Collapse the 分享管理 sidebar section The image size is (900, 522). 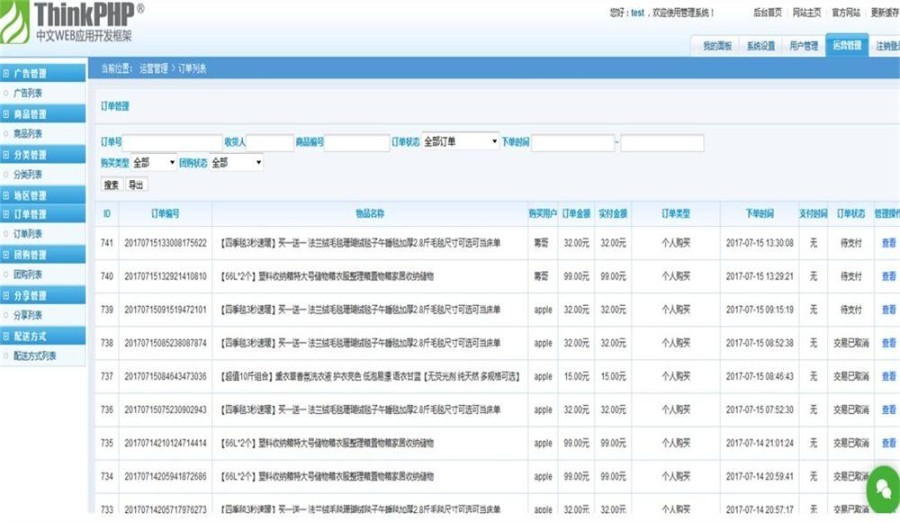(x=43, y=296)
